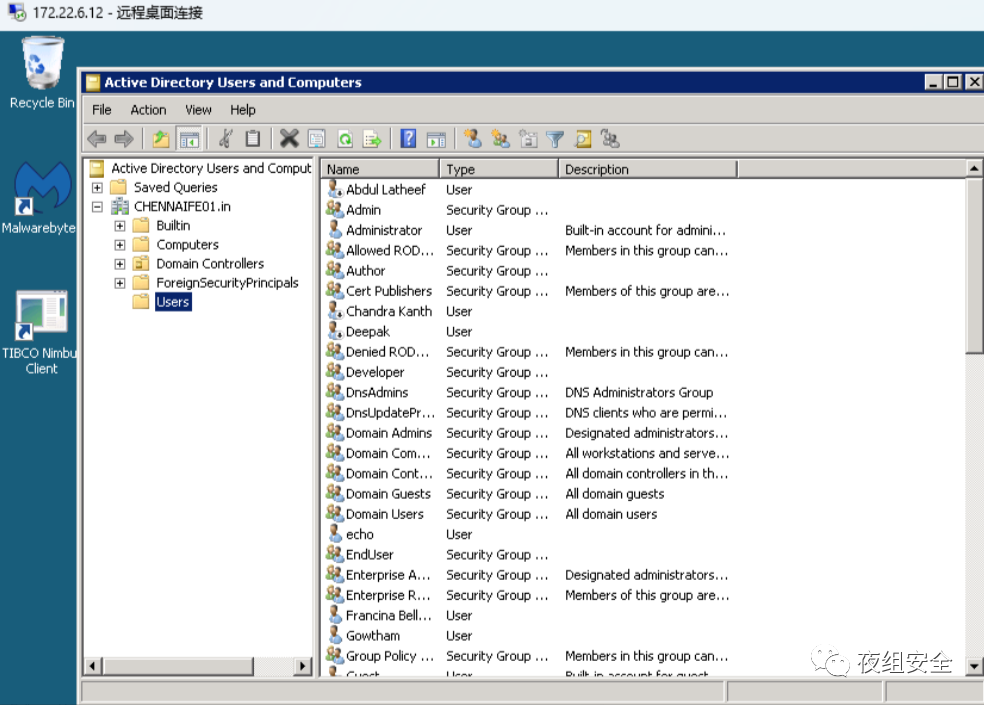Screen dimensions: 984x705
Task: Click the Back arrow toolbar icon
Action: [x=97, y=139]
